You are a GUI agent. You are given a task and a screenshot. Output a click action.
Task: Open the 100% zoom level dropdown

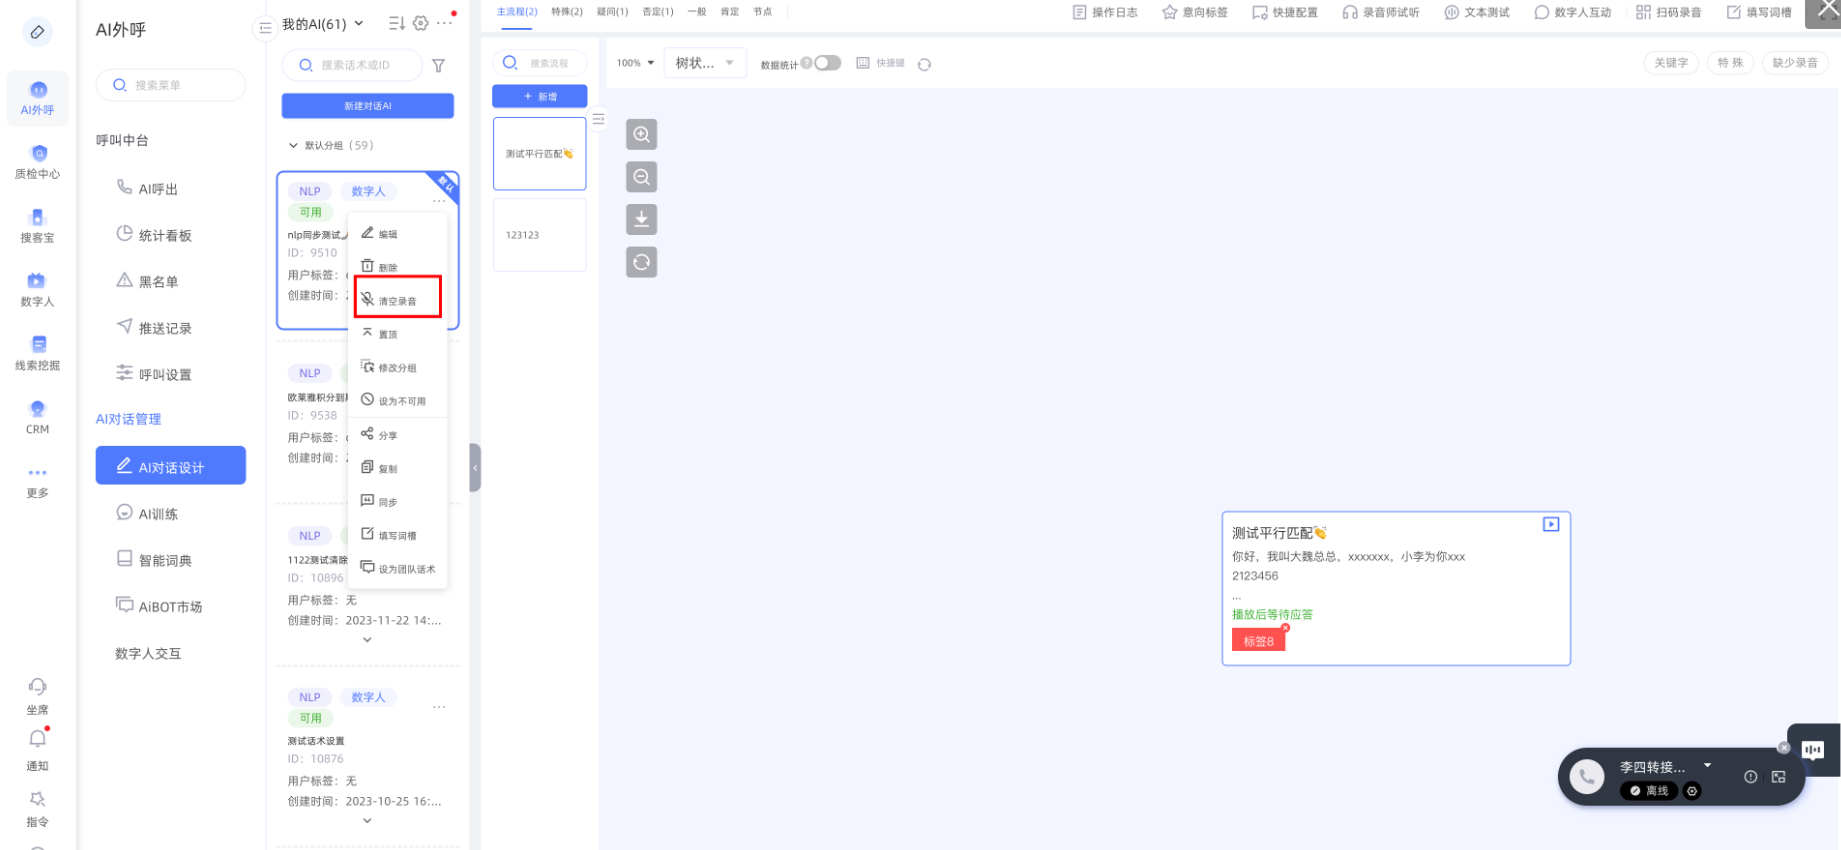pos(635,63)
